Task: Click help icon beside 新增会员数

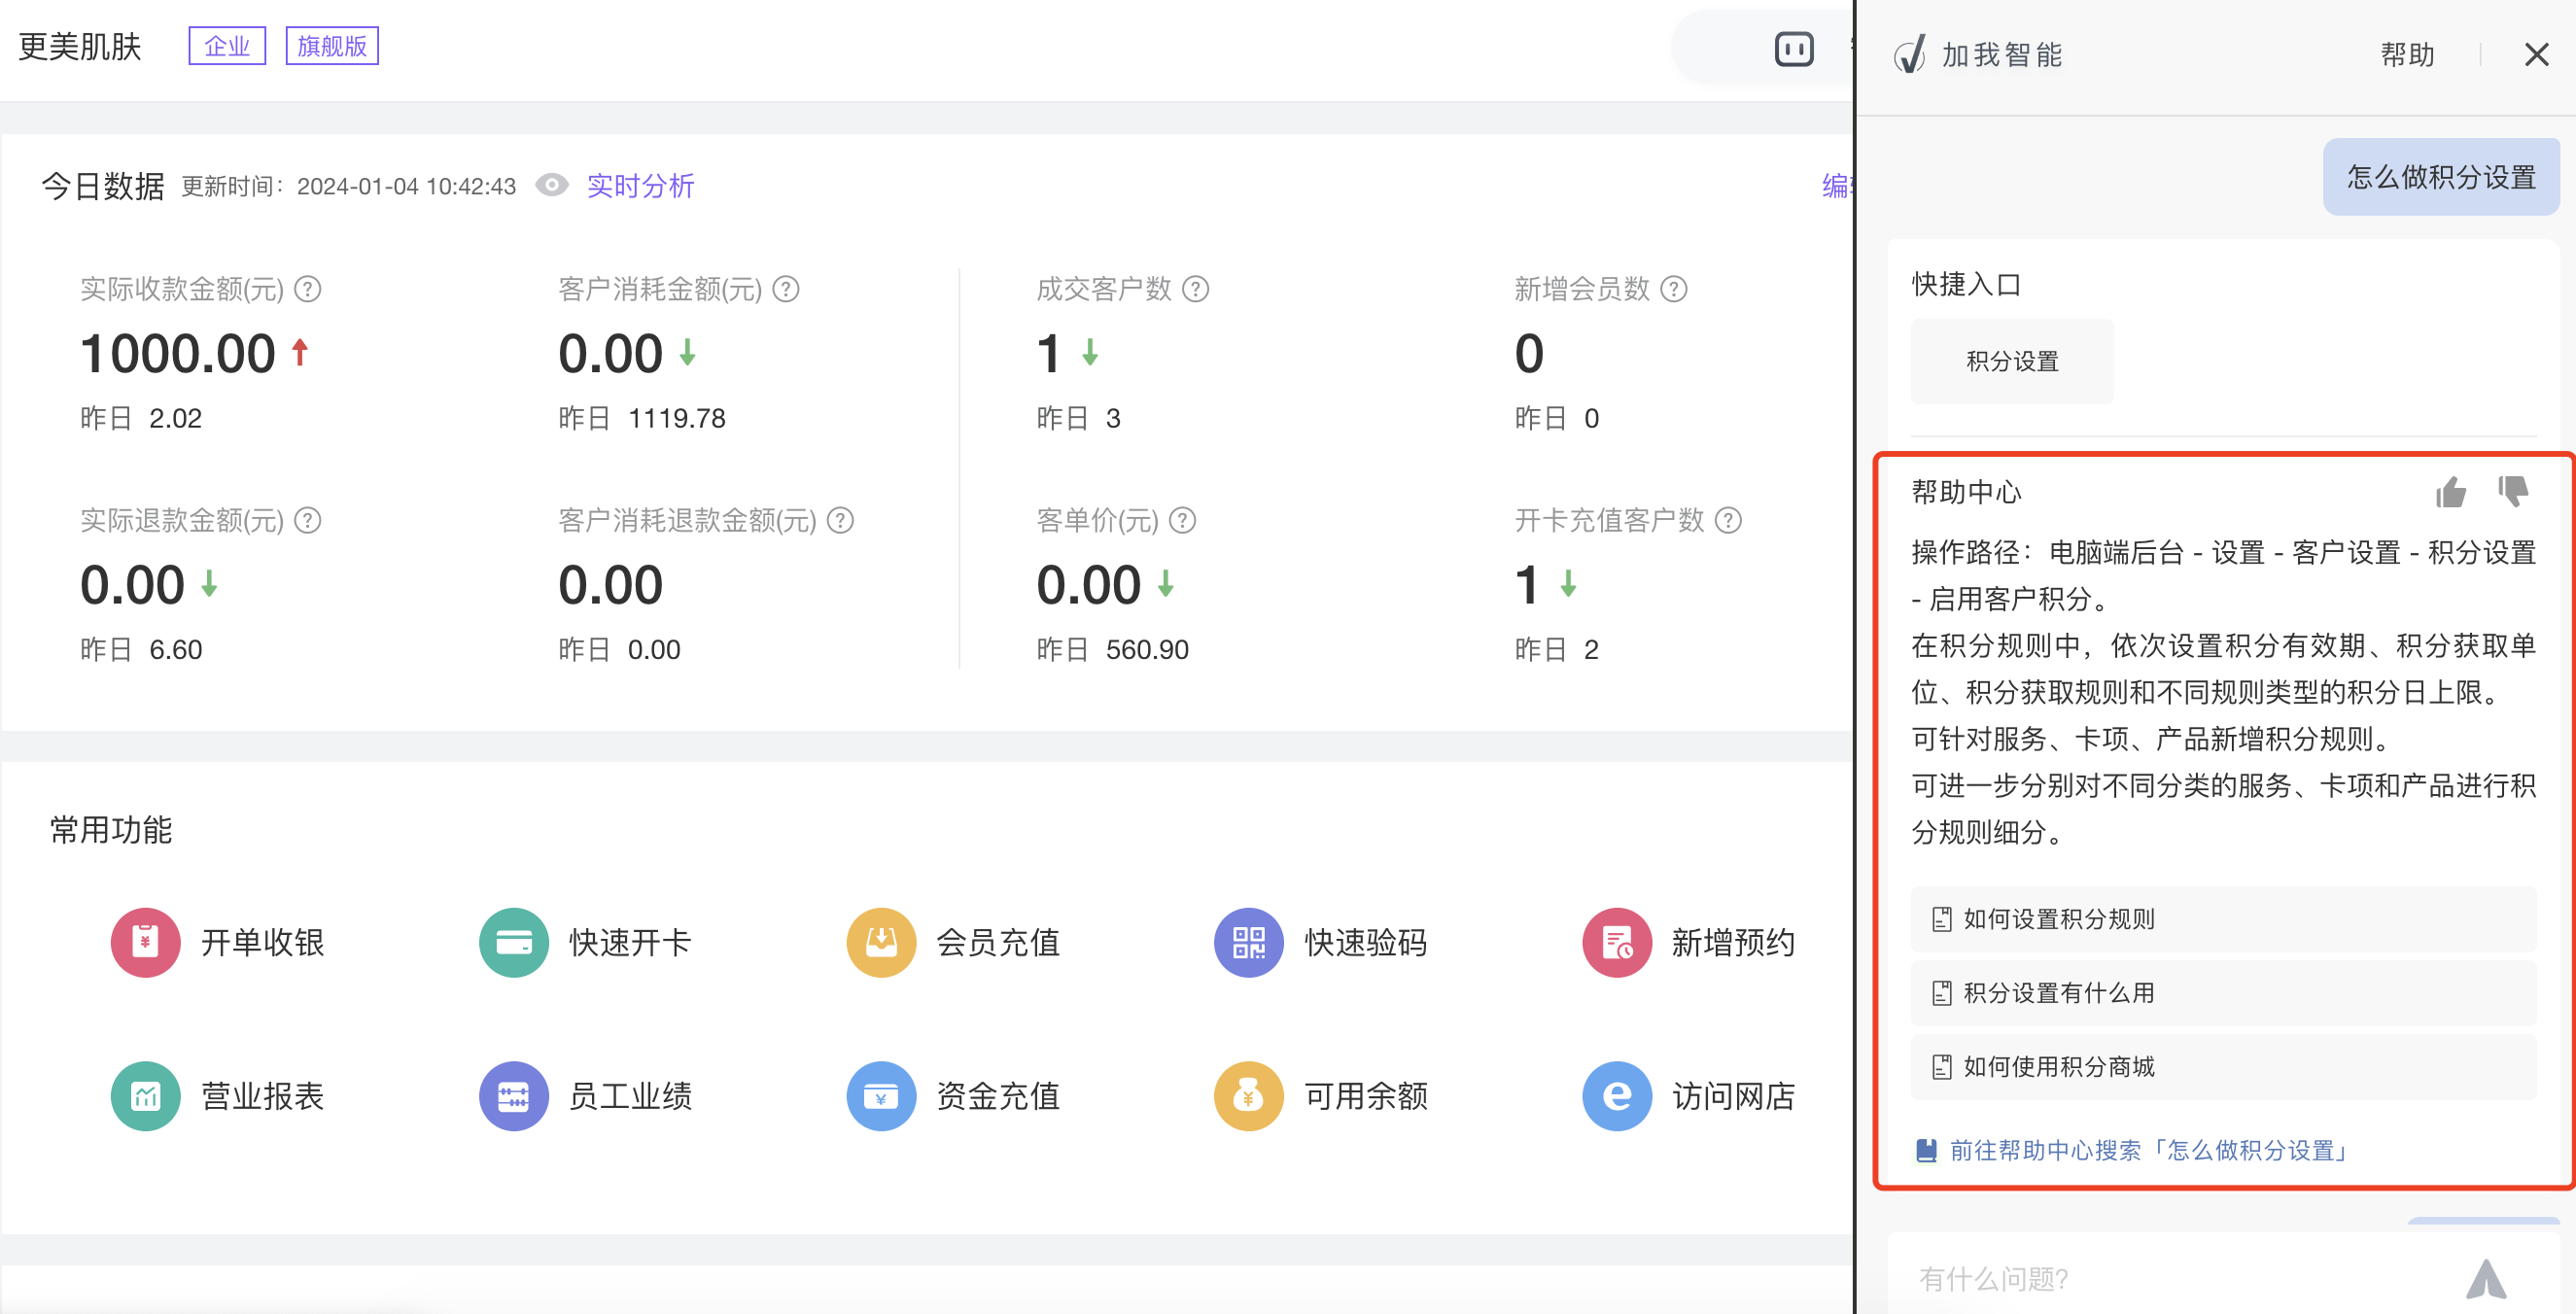Action: (1673, 289)
